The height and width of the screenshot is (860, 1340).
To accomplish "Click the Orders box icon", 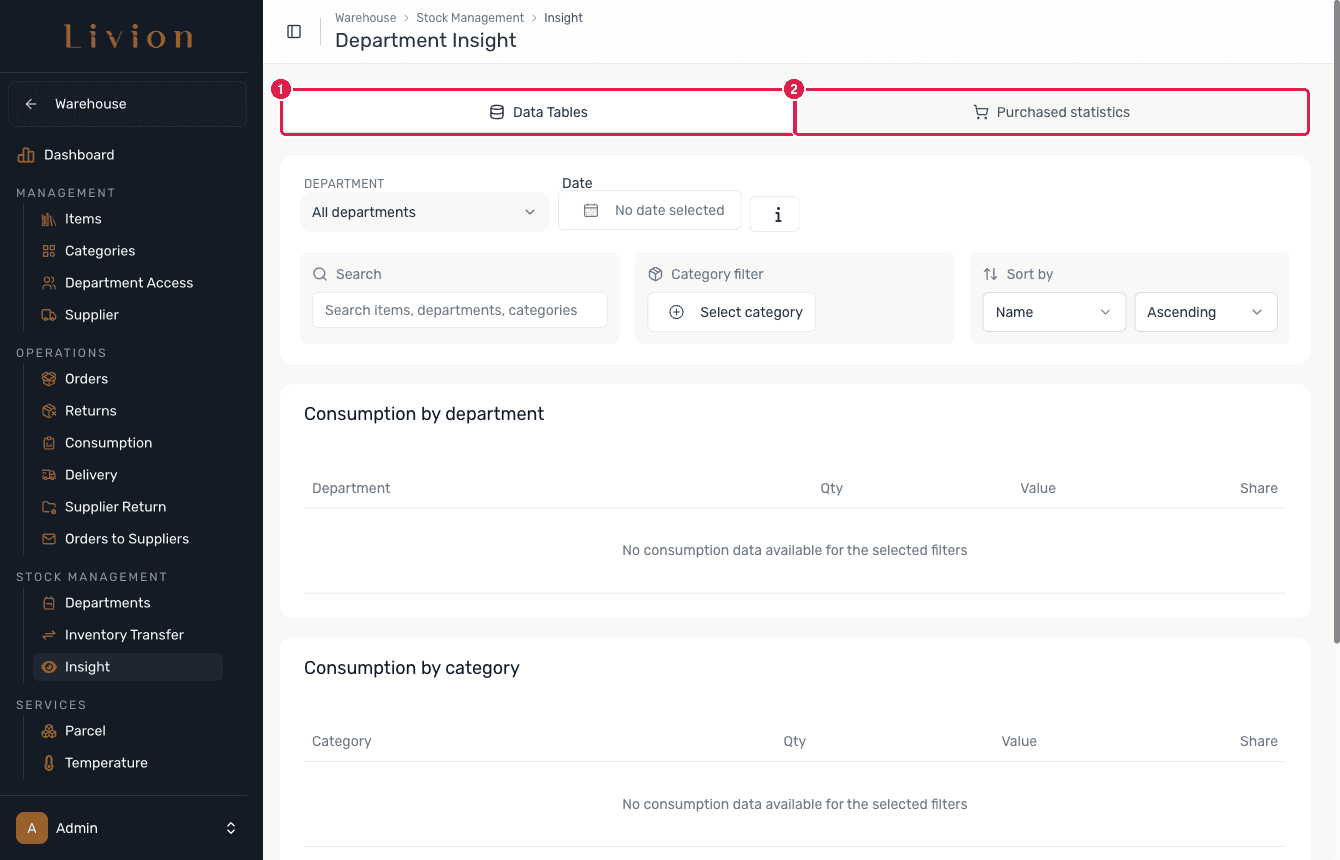I will [x=49, y=379].
